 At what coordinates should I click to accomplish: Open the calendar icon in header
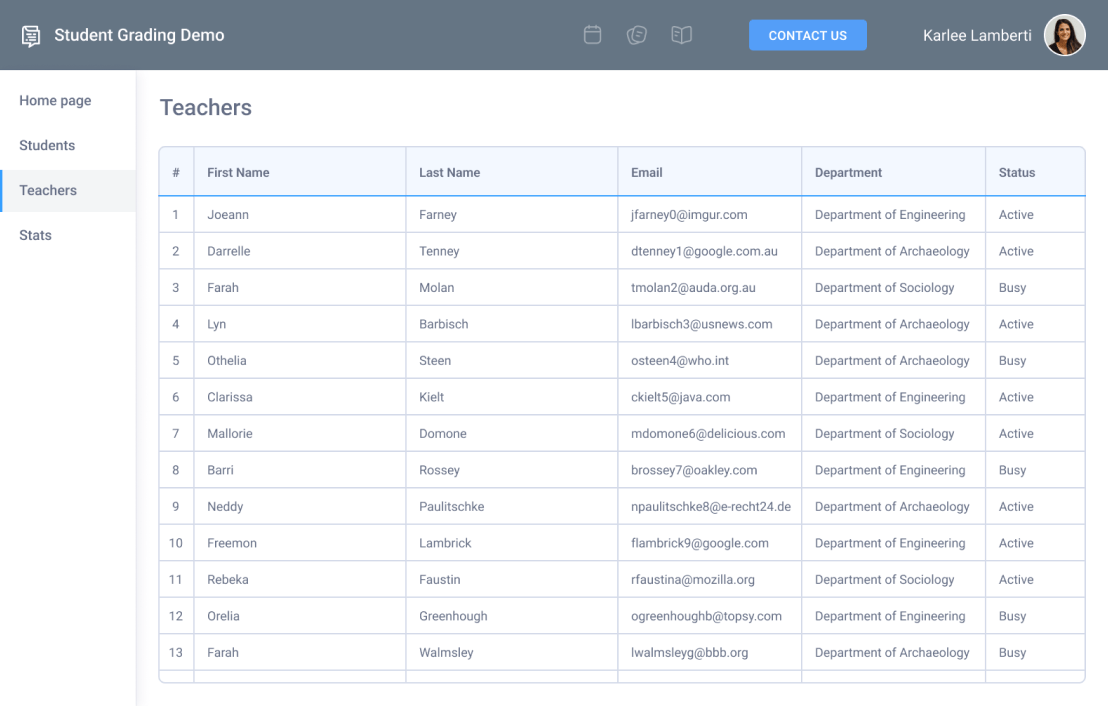(x=592, y=35)
